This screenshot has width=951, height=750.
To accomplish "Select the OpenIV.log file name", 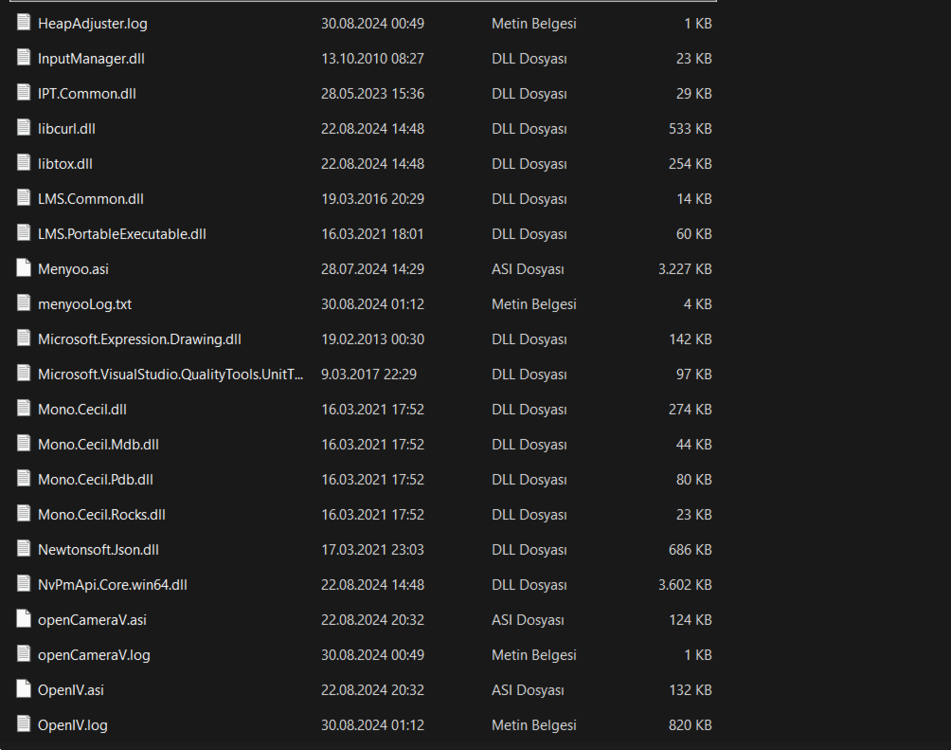I will pos(72,725).
